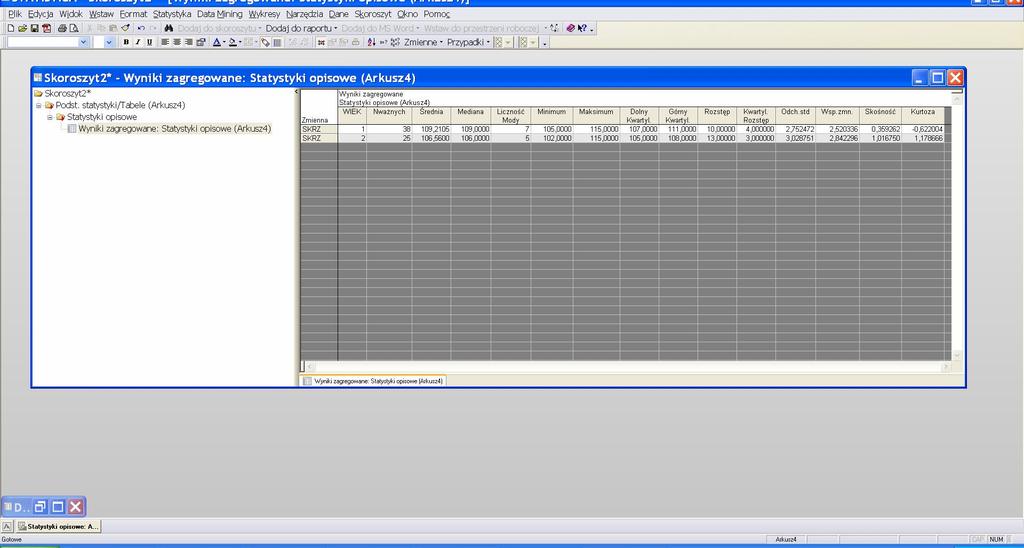Click the Find binoculars icon
Image resolution: width=1024 pixels, height=548 pixels.
click(168, 28)
